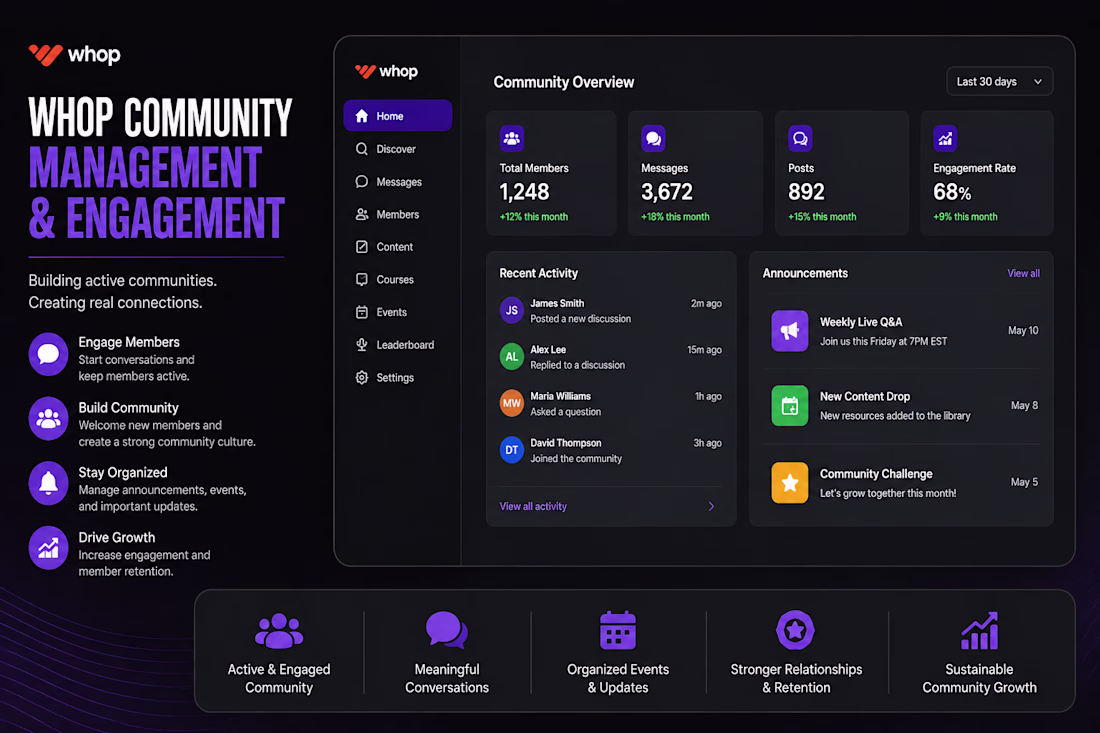1100x733 pixels.
Task: Go to Messages in the sidebar
Action: point(398,182)
